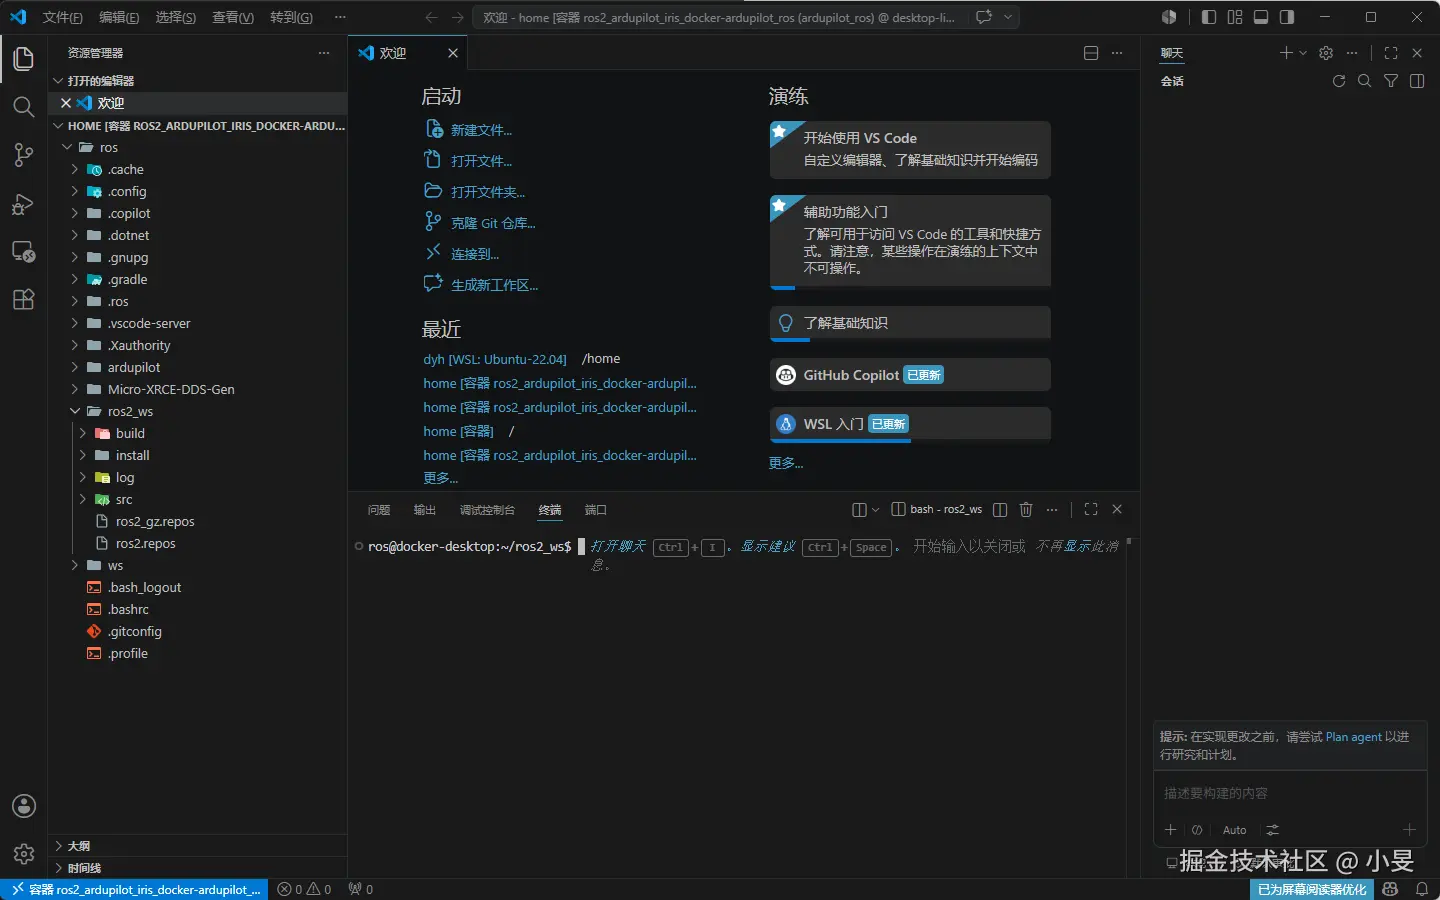
Task: Click the remote container indicator in status bar
Action: (x=135, y=889)
